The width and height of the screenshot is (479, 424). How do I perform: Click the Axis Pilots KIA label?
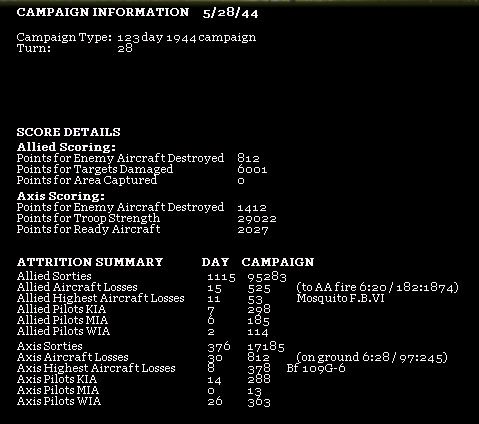pyautogui.click(x=57, y=379)
